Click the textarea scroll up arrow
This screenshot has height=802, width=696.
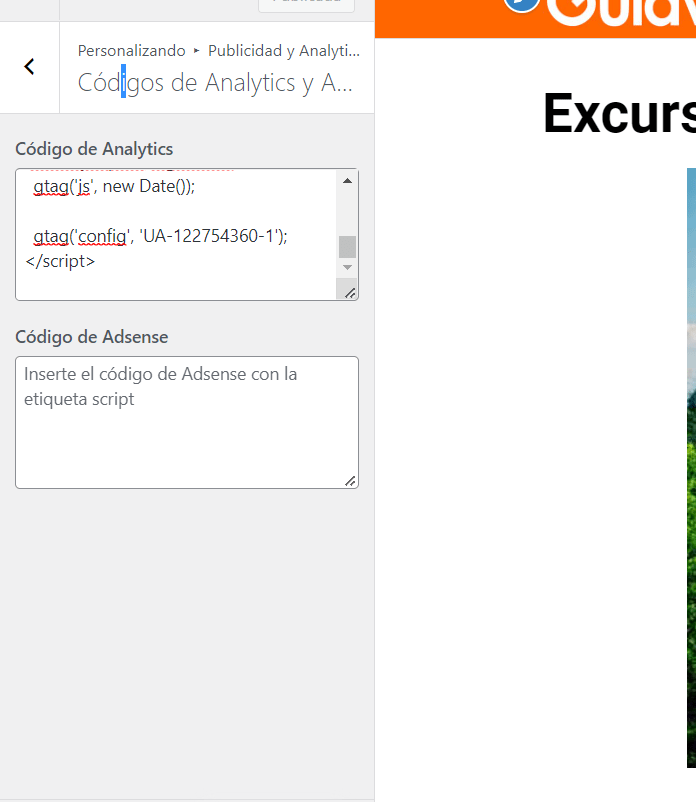pyautogui.click(x=347, y=181)
